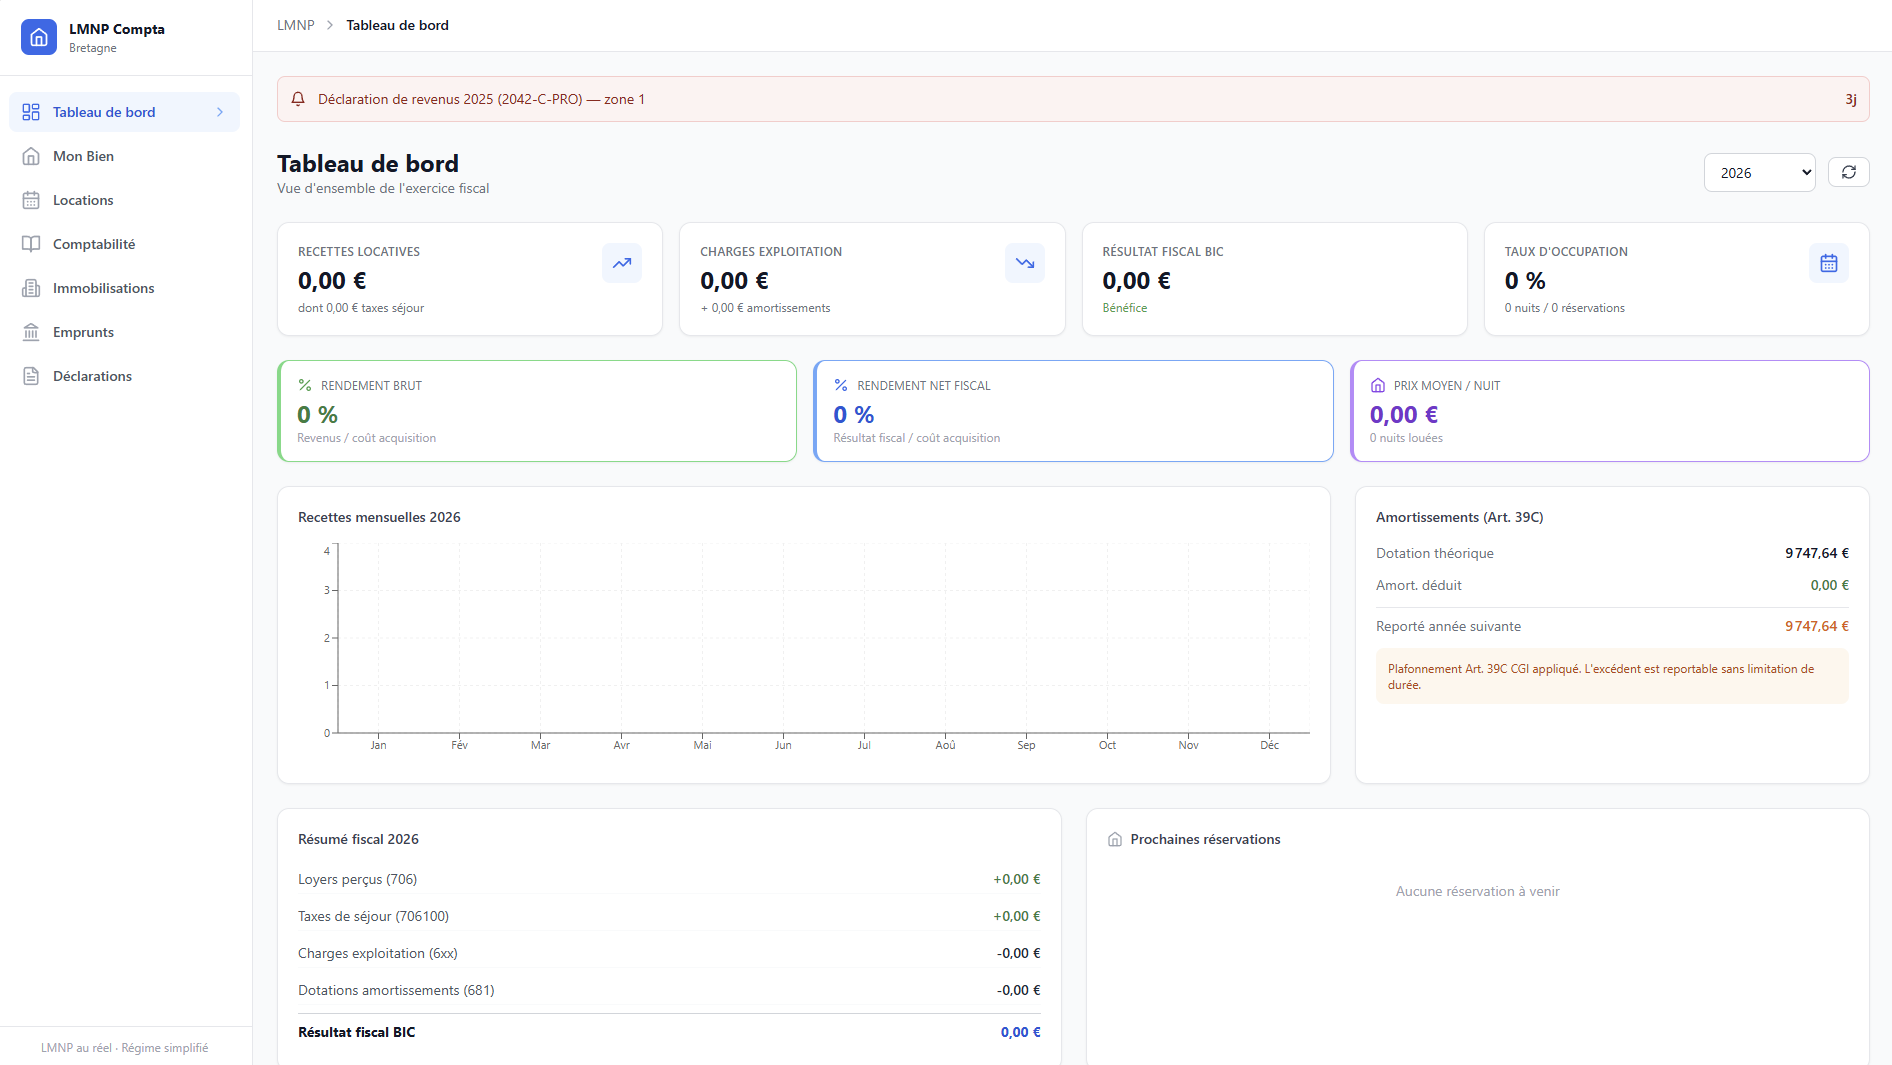Click the Dotation théorique 9 747,64 € amount
Image resolution: width=1892 pixels, height=1065 pixels.
tap(1816, 553)
